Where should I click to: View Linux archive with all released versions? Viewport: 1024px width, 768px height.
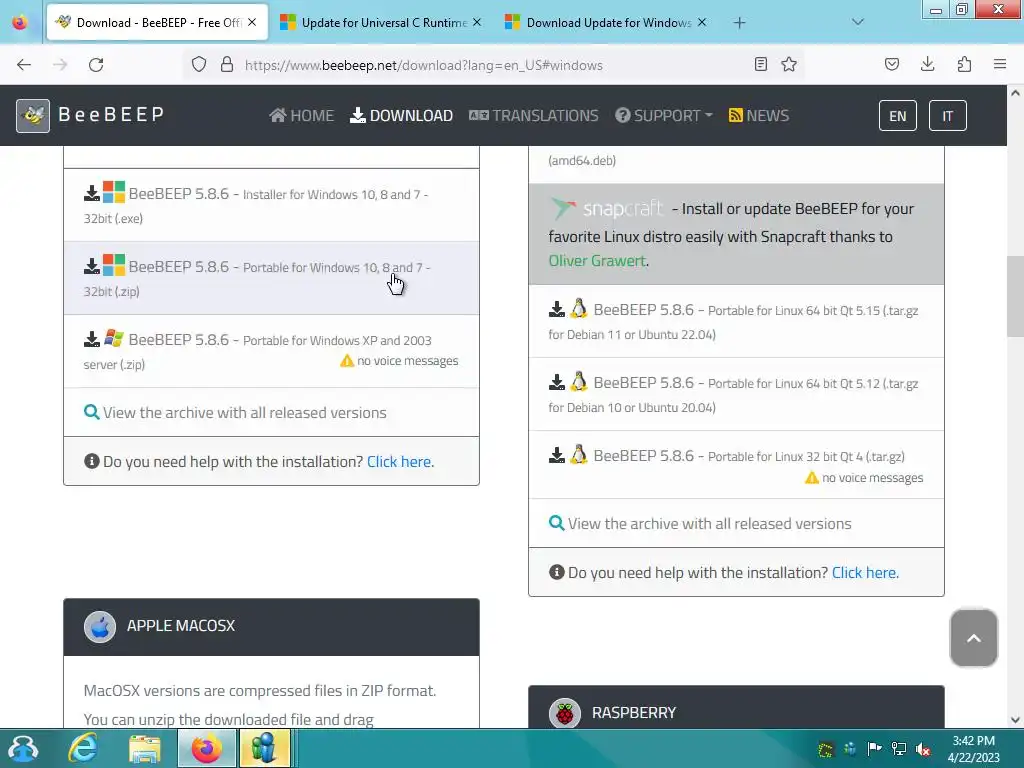709,524
